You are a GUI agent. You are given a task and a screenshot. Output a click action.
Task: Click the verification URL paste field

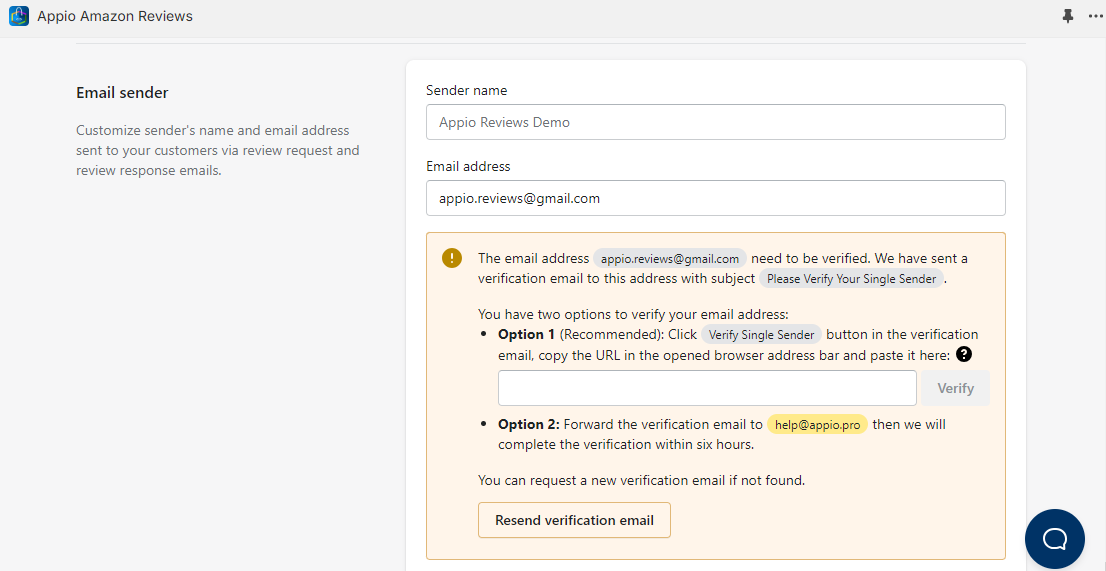(707, 388)
